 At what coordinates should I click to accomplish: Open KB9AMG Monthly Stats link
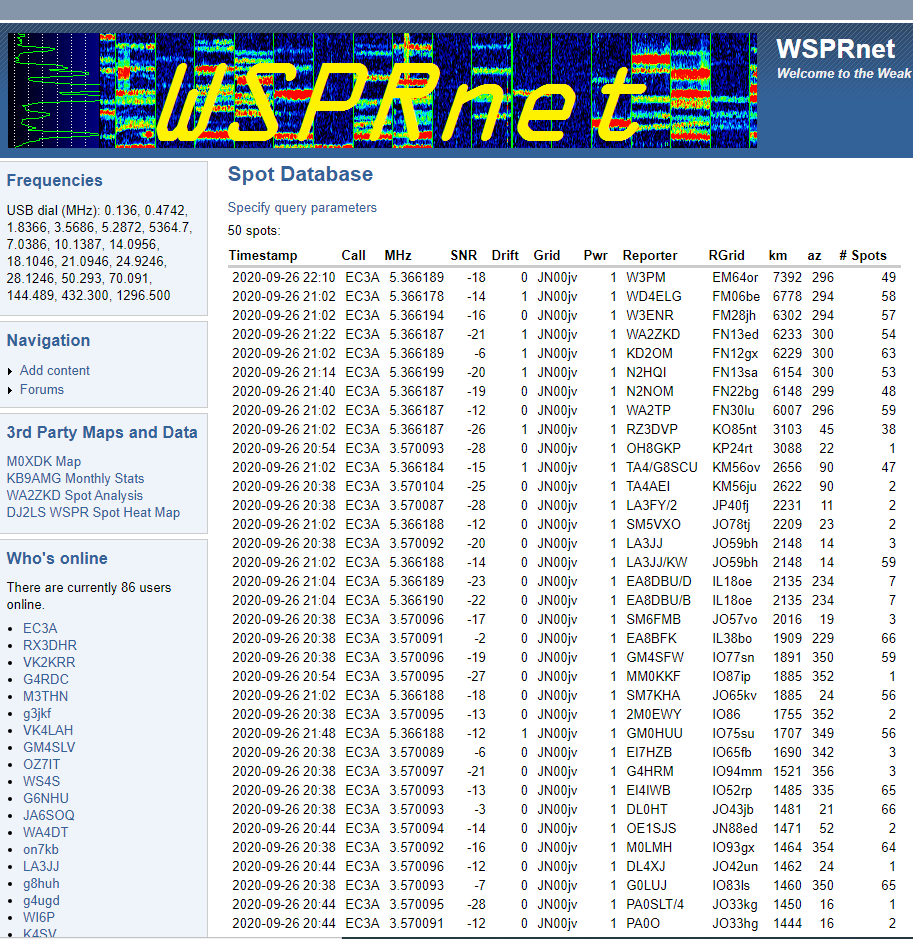(75, 478)
